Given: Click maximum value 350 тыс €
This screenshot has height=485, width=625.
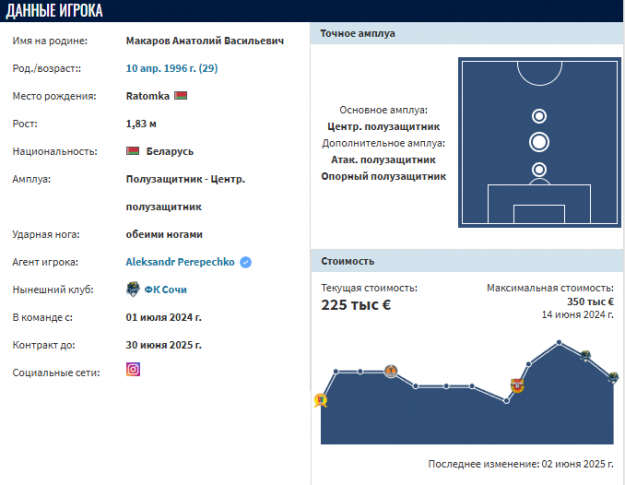Looking at the screenshot, I should [x=590, y=302].
